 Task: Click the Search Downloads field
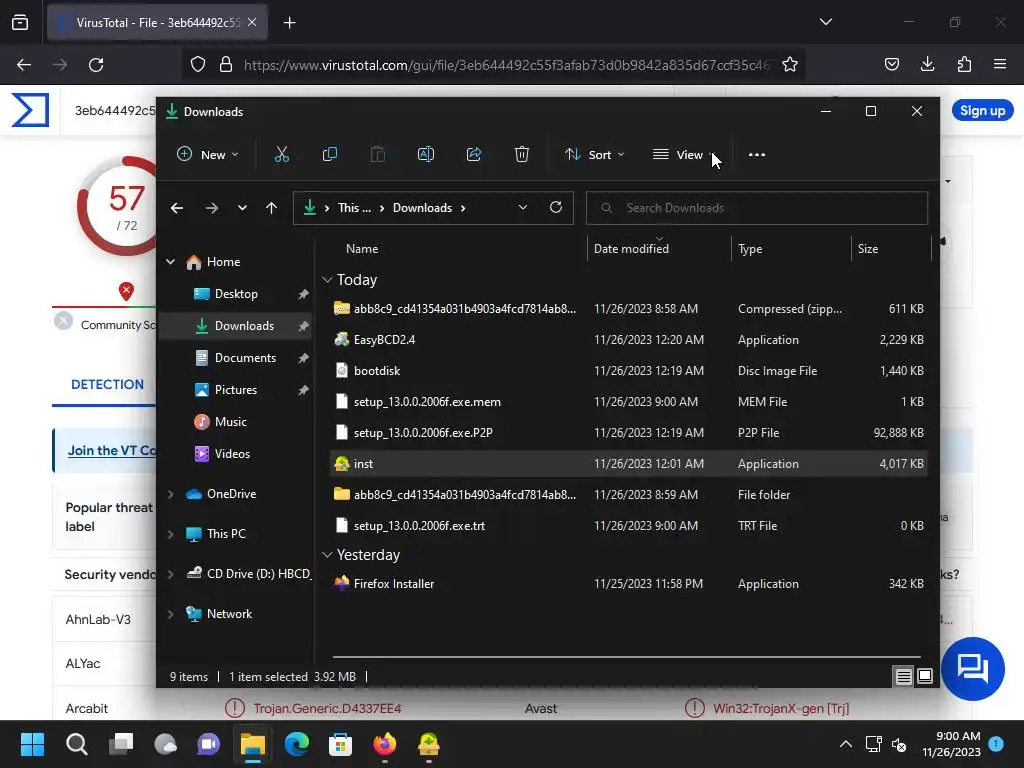coord(757,208)
